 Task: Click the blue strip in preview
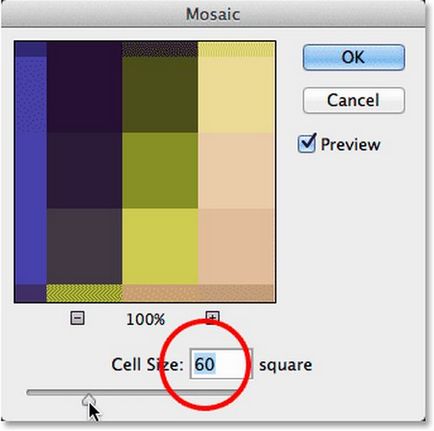pyautogui.click(x=30, y=170)
